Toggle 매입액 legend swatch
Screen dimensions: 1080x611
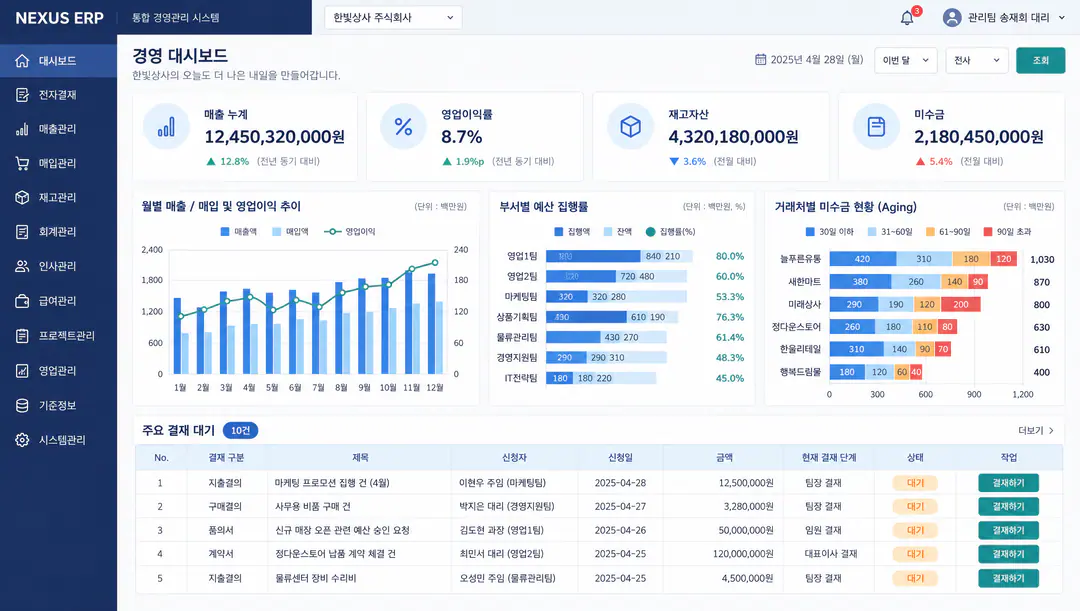click(276, 232)
